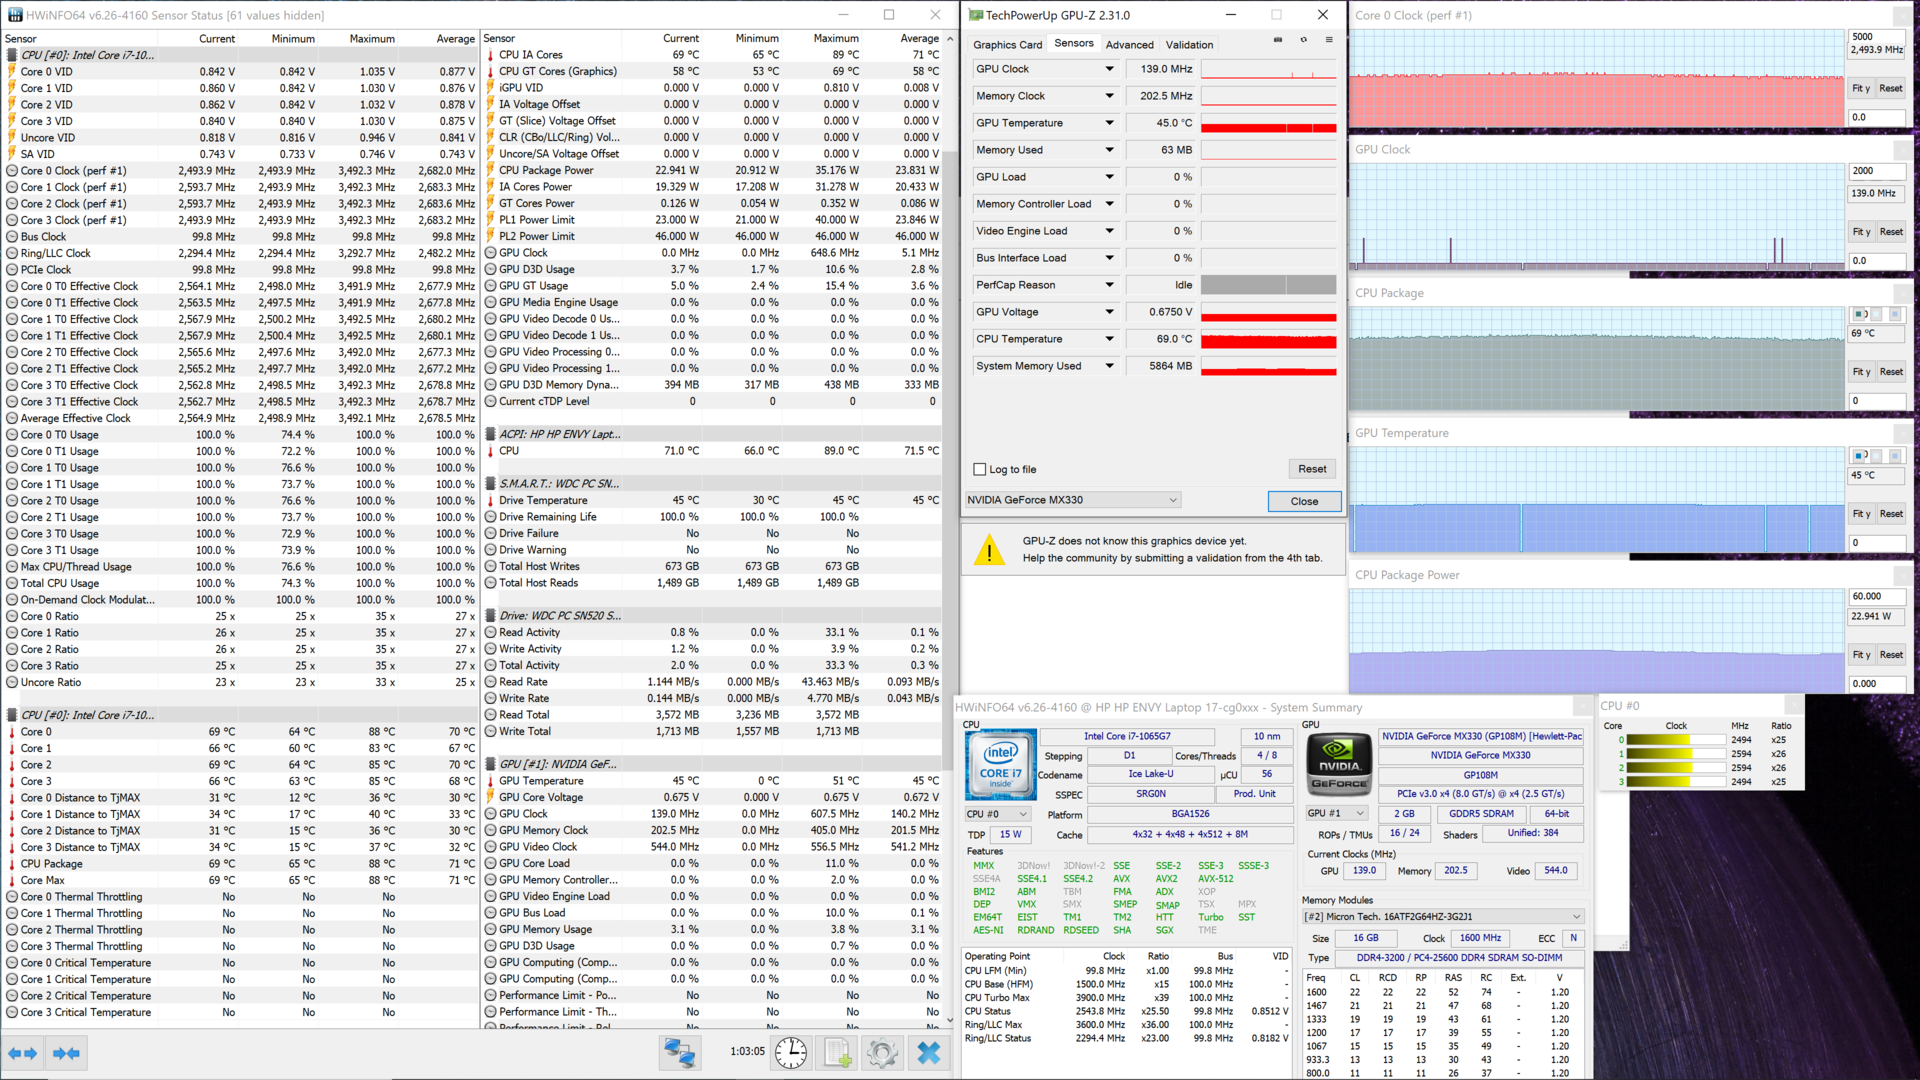Click the collapse columns arrows button in HWiNFO
The width and height of the screenshot is (1920, 1080).
coord(66,1053)
